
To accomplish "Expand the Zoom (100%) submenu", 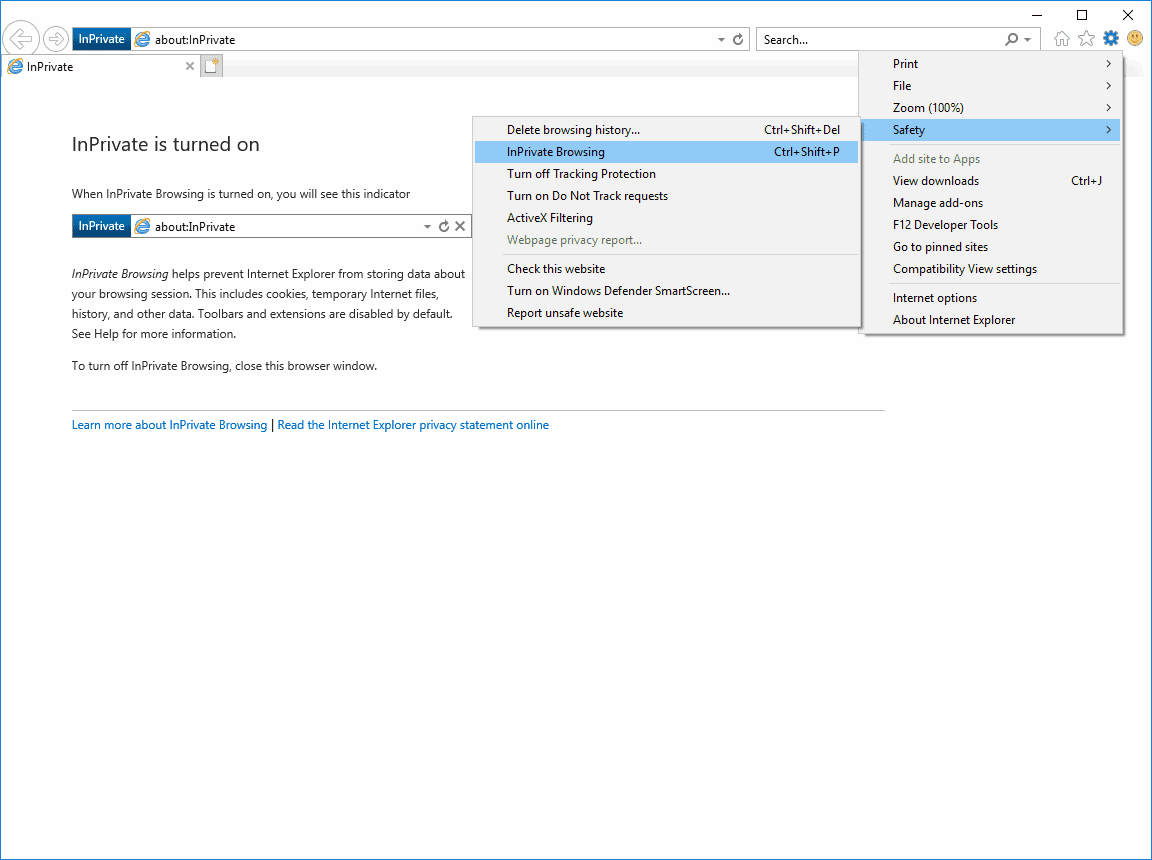I will [x=990, y=108].
